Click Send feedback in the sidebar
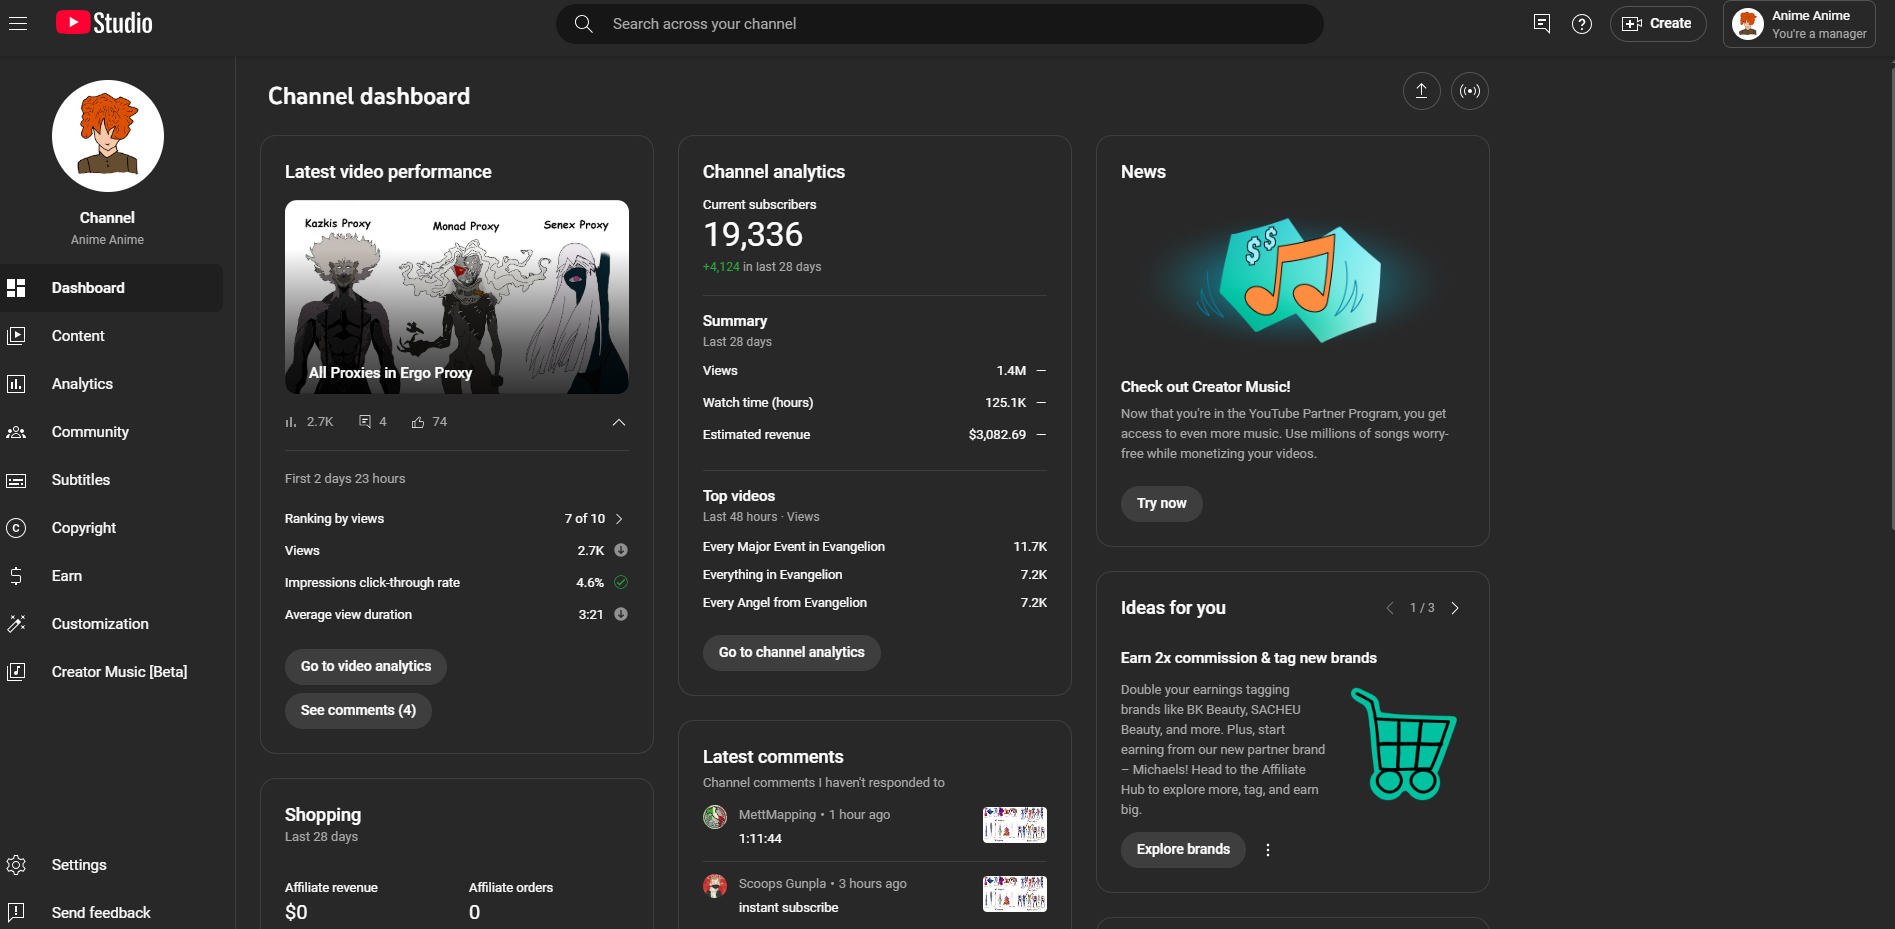 click(x=111, y=913)
